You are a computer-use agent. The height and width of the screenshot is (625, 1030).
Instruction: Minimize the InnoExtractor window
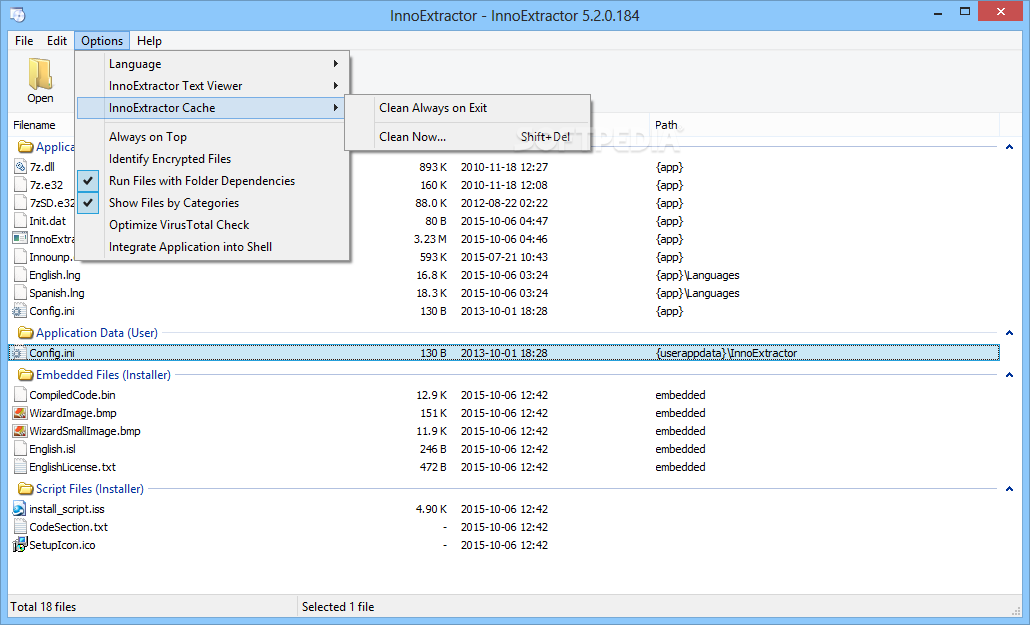(937, 12)
